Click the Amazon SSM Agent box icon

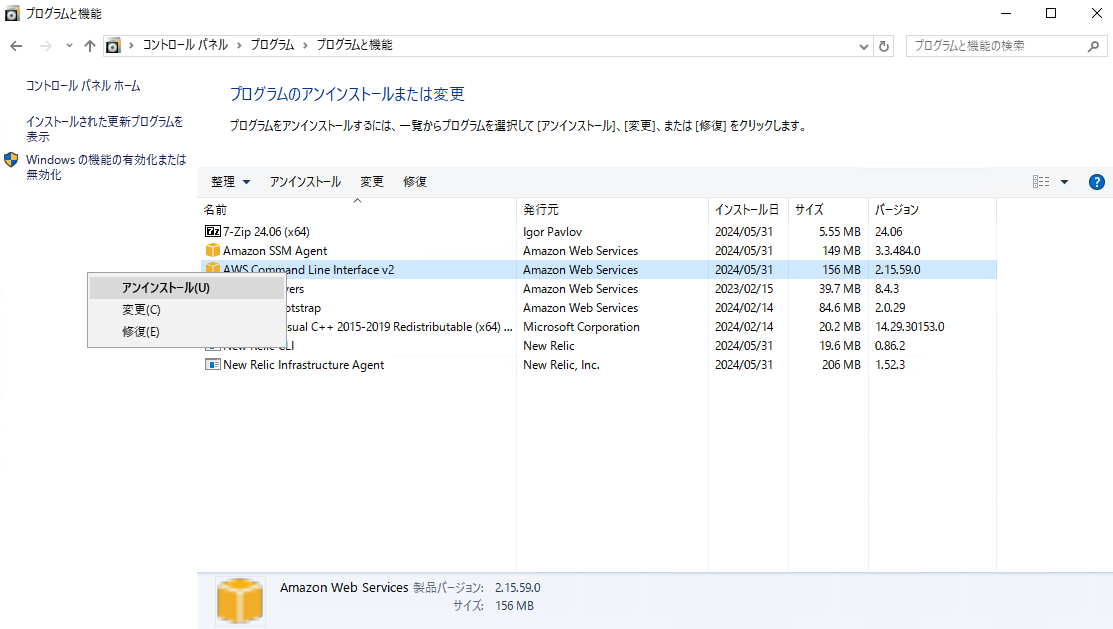coord(212,250)
